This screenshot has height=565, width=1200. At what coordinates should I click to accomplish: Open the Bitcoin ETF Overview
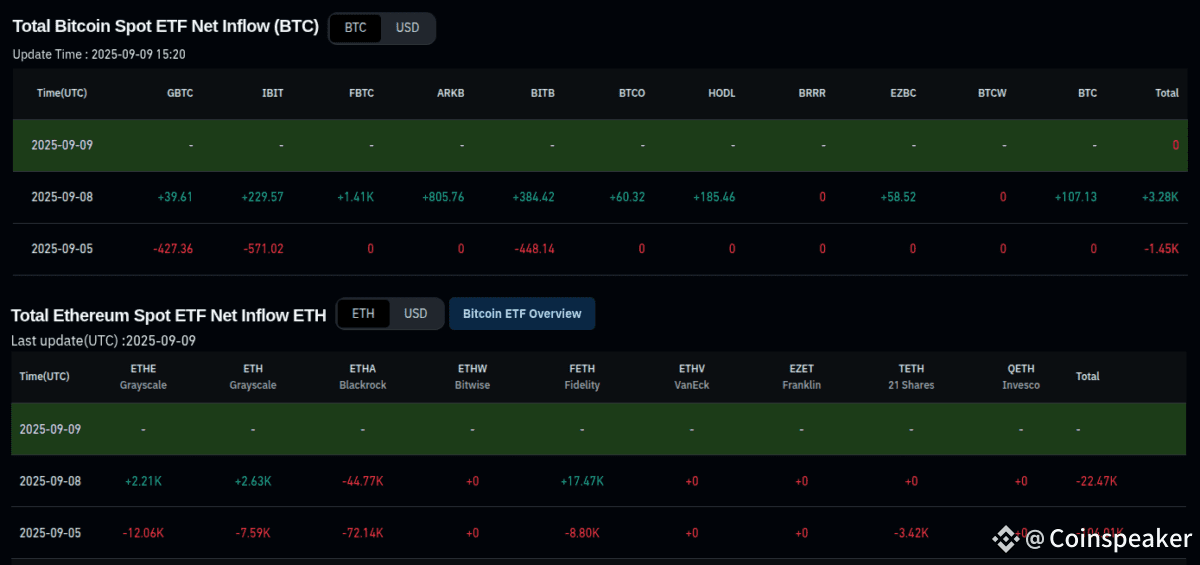click(x=522, y=314)
